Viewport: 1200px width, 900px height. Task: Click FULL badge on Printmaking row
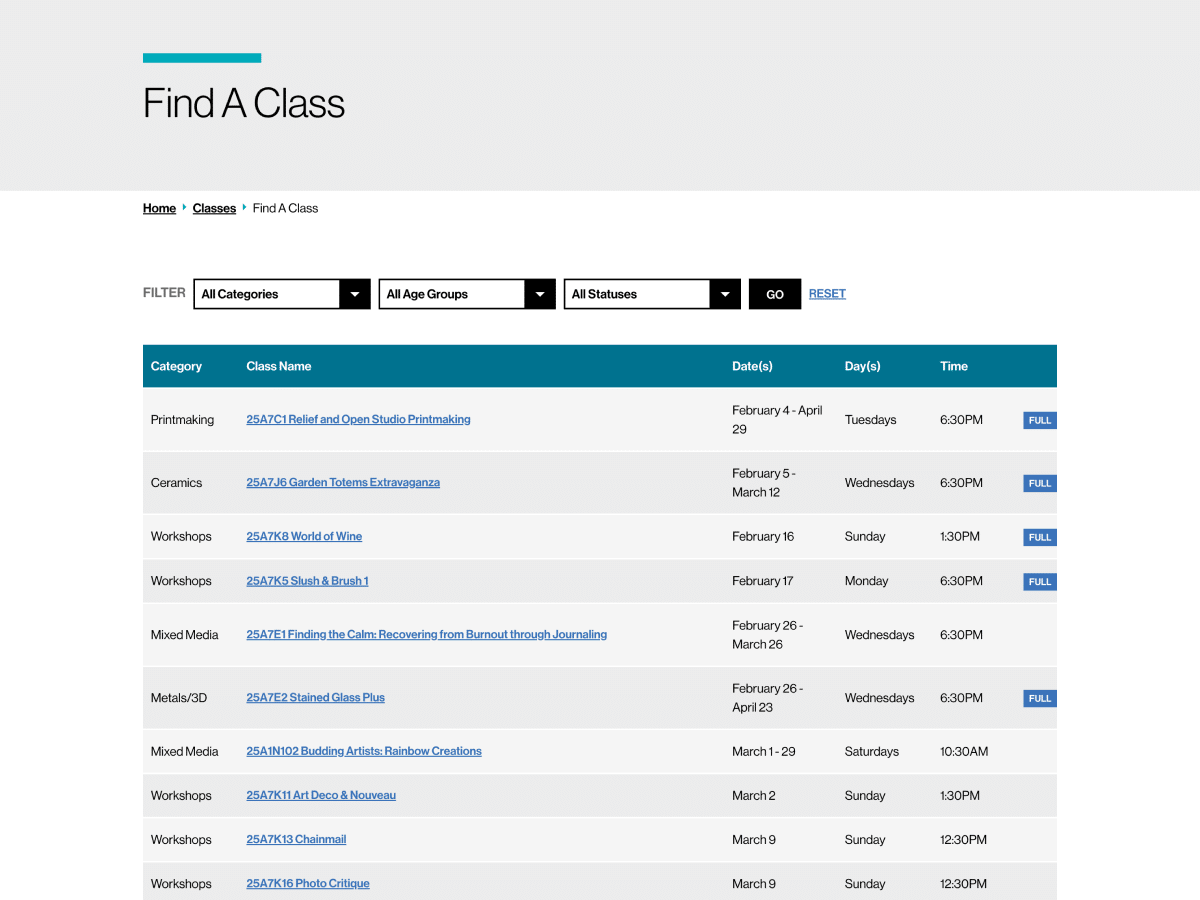click(1039, 421)
